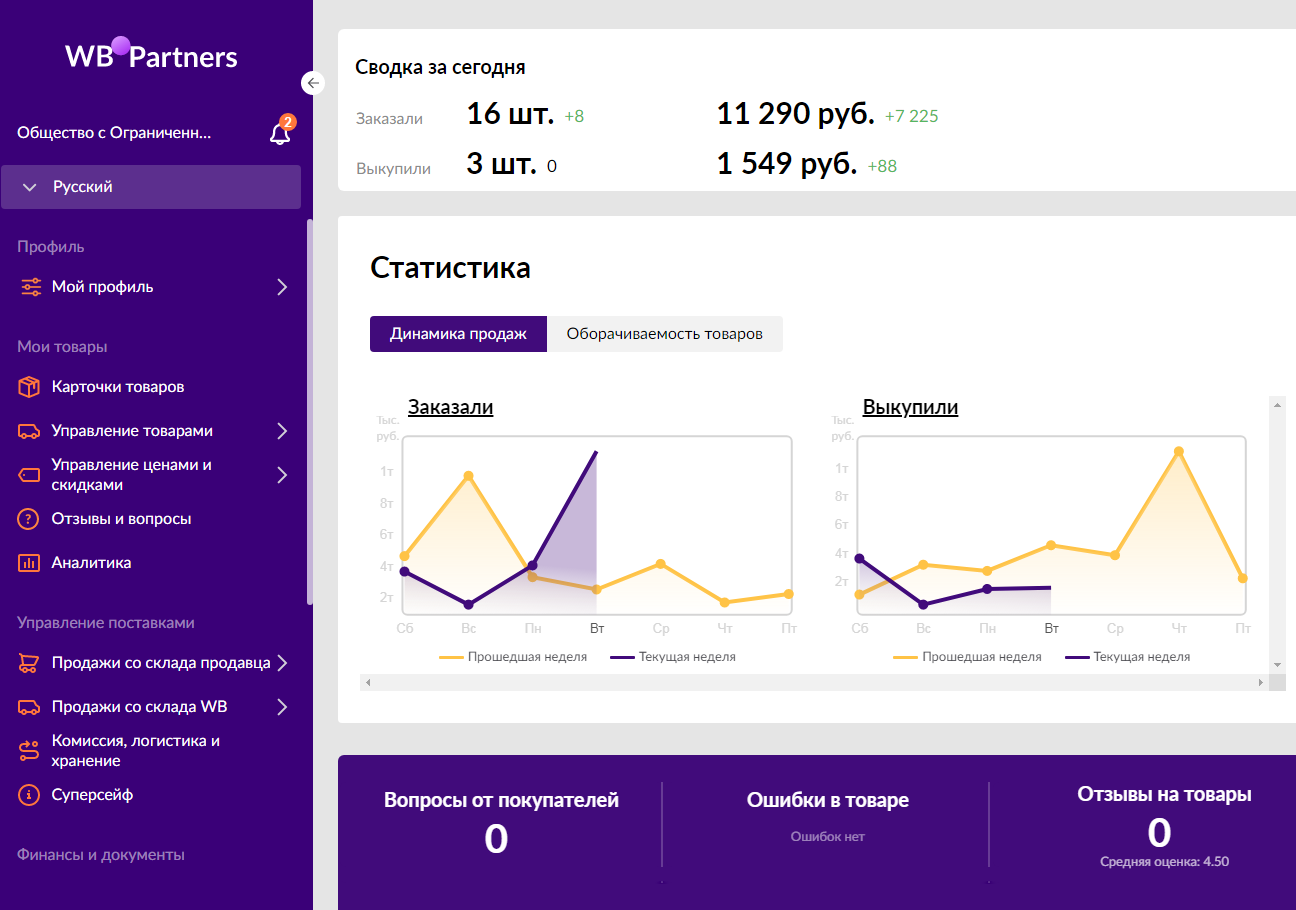Toggle Прошедшая неделя legend in Выкупили chart

pyautogui.click(x=967, y=657)
